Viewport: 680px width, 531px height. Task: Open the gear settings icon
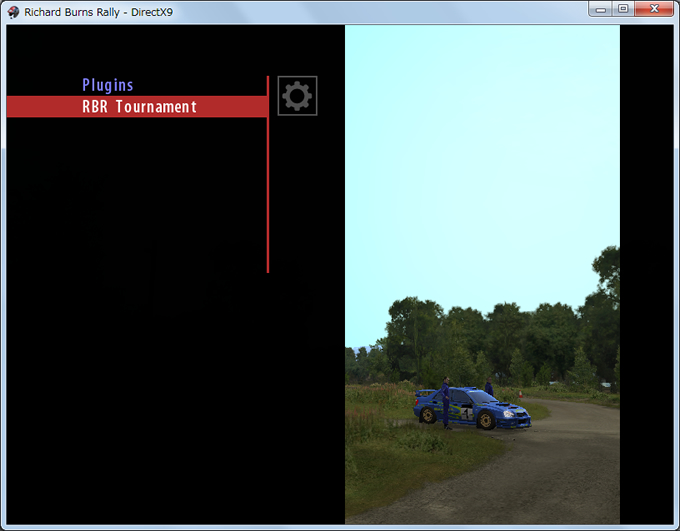click(297, 96)
